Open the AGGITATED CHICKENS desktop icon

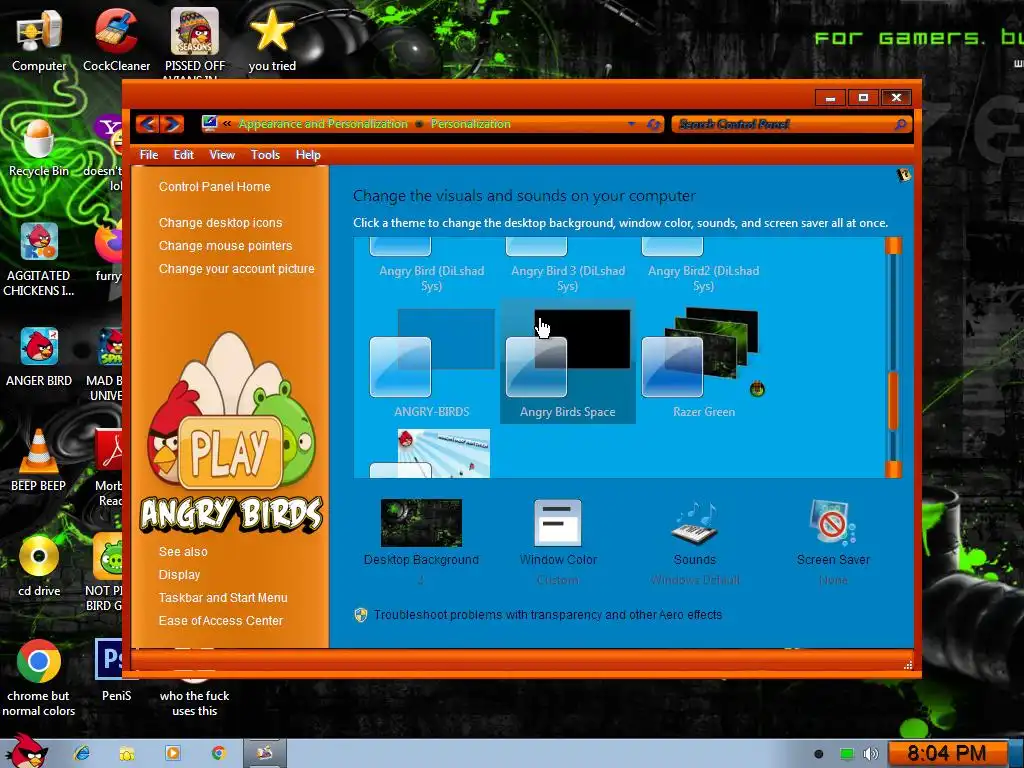[x=39, y=259]
